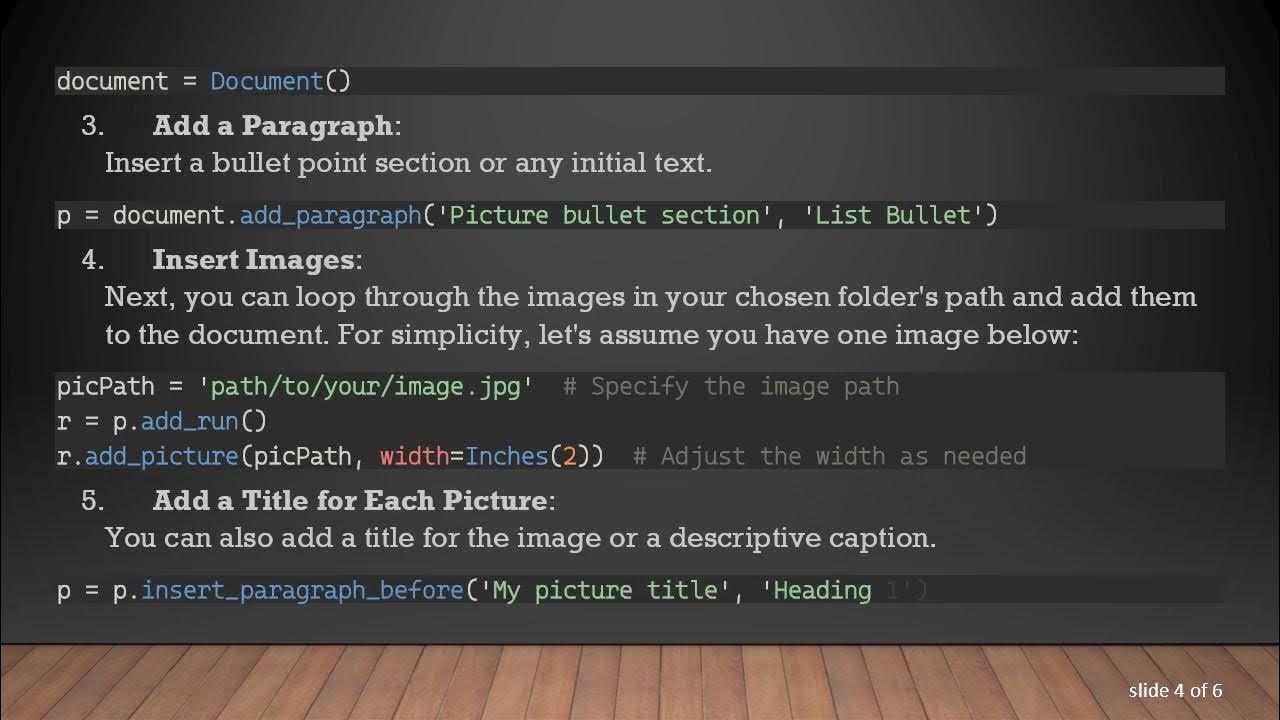
Task: Click the 'You can also add a title' sentence
Action: (520, 538)
